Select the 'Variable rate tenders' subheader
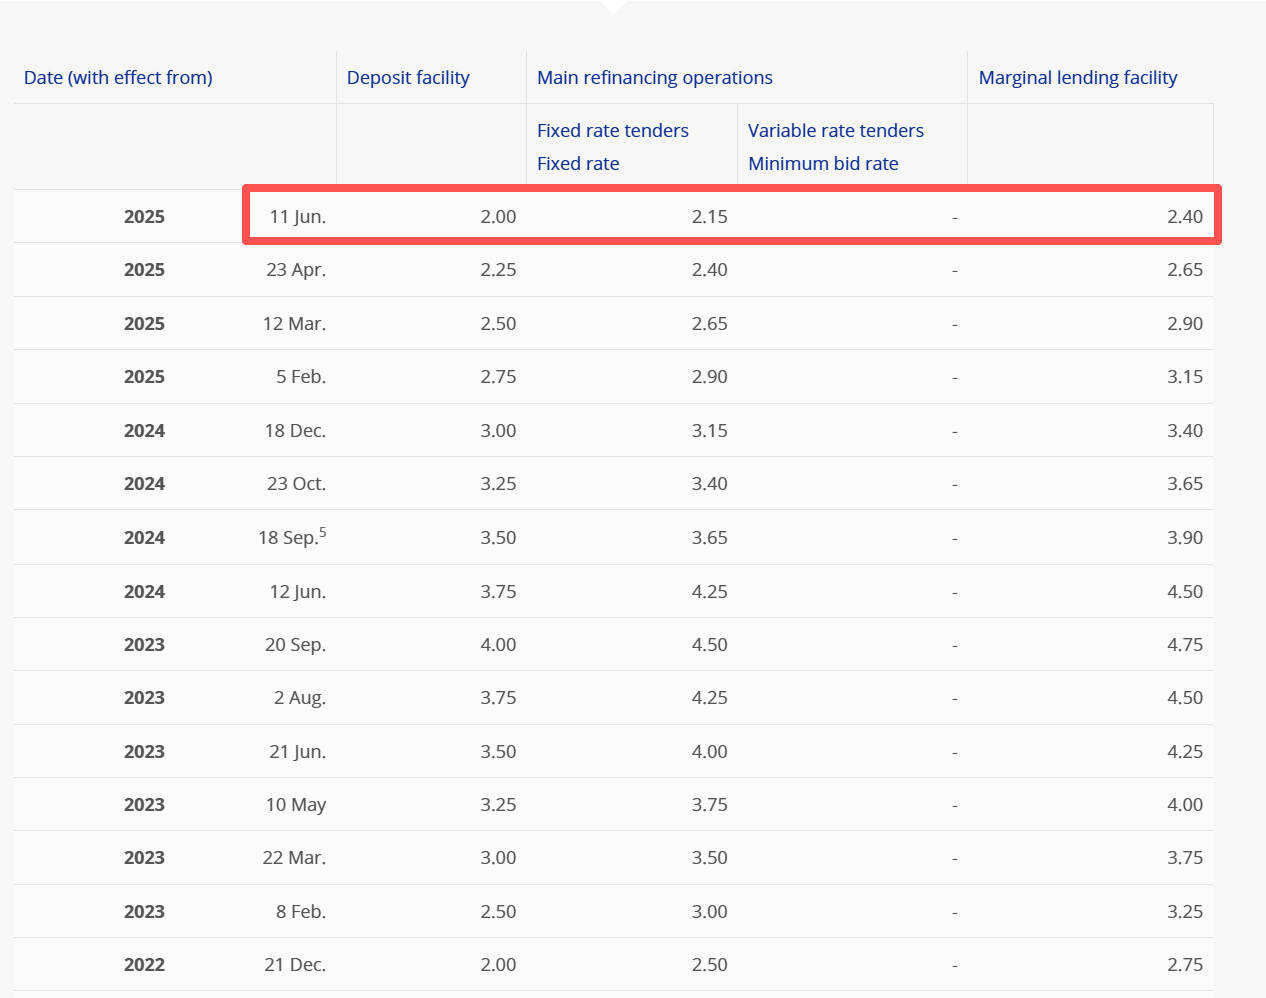1266x998 pixels. click(835, 131)
